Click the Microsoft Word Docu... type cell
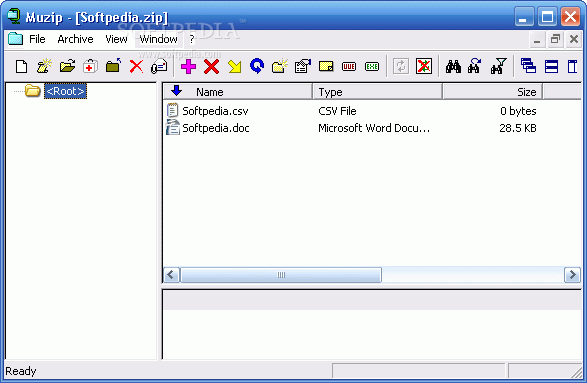Screen dimensions: 587x383 tap(374, 128)
